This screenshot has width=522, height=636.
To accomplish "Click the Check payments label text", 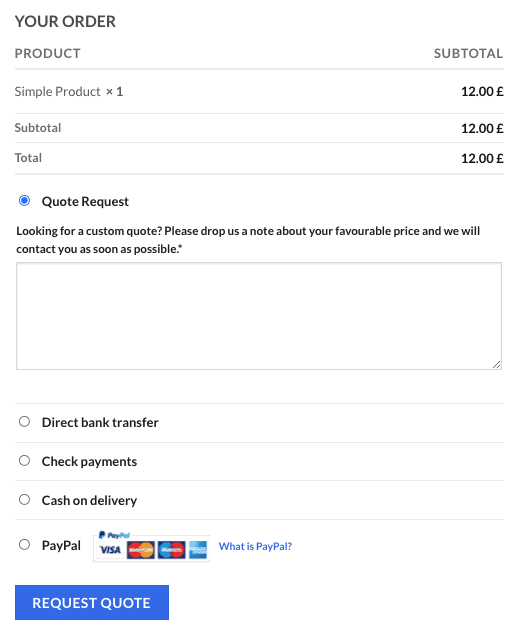I will (89, 462).
